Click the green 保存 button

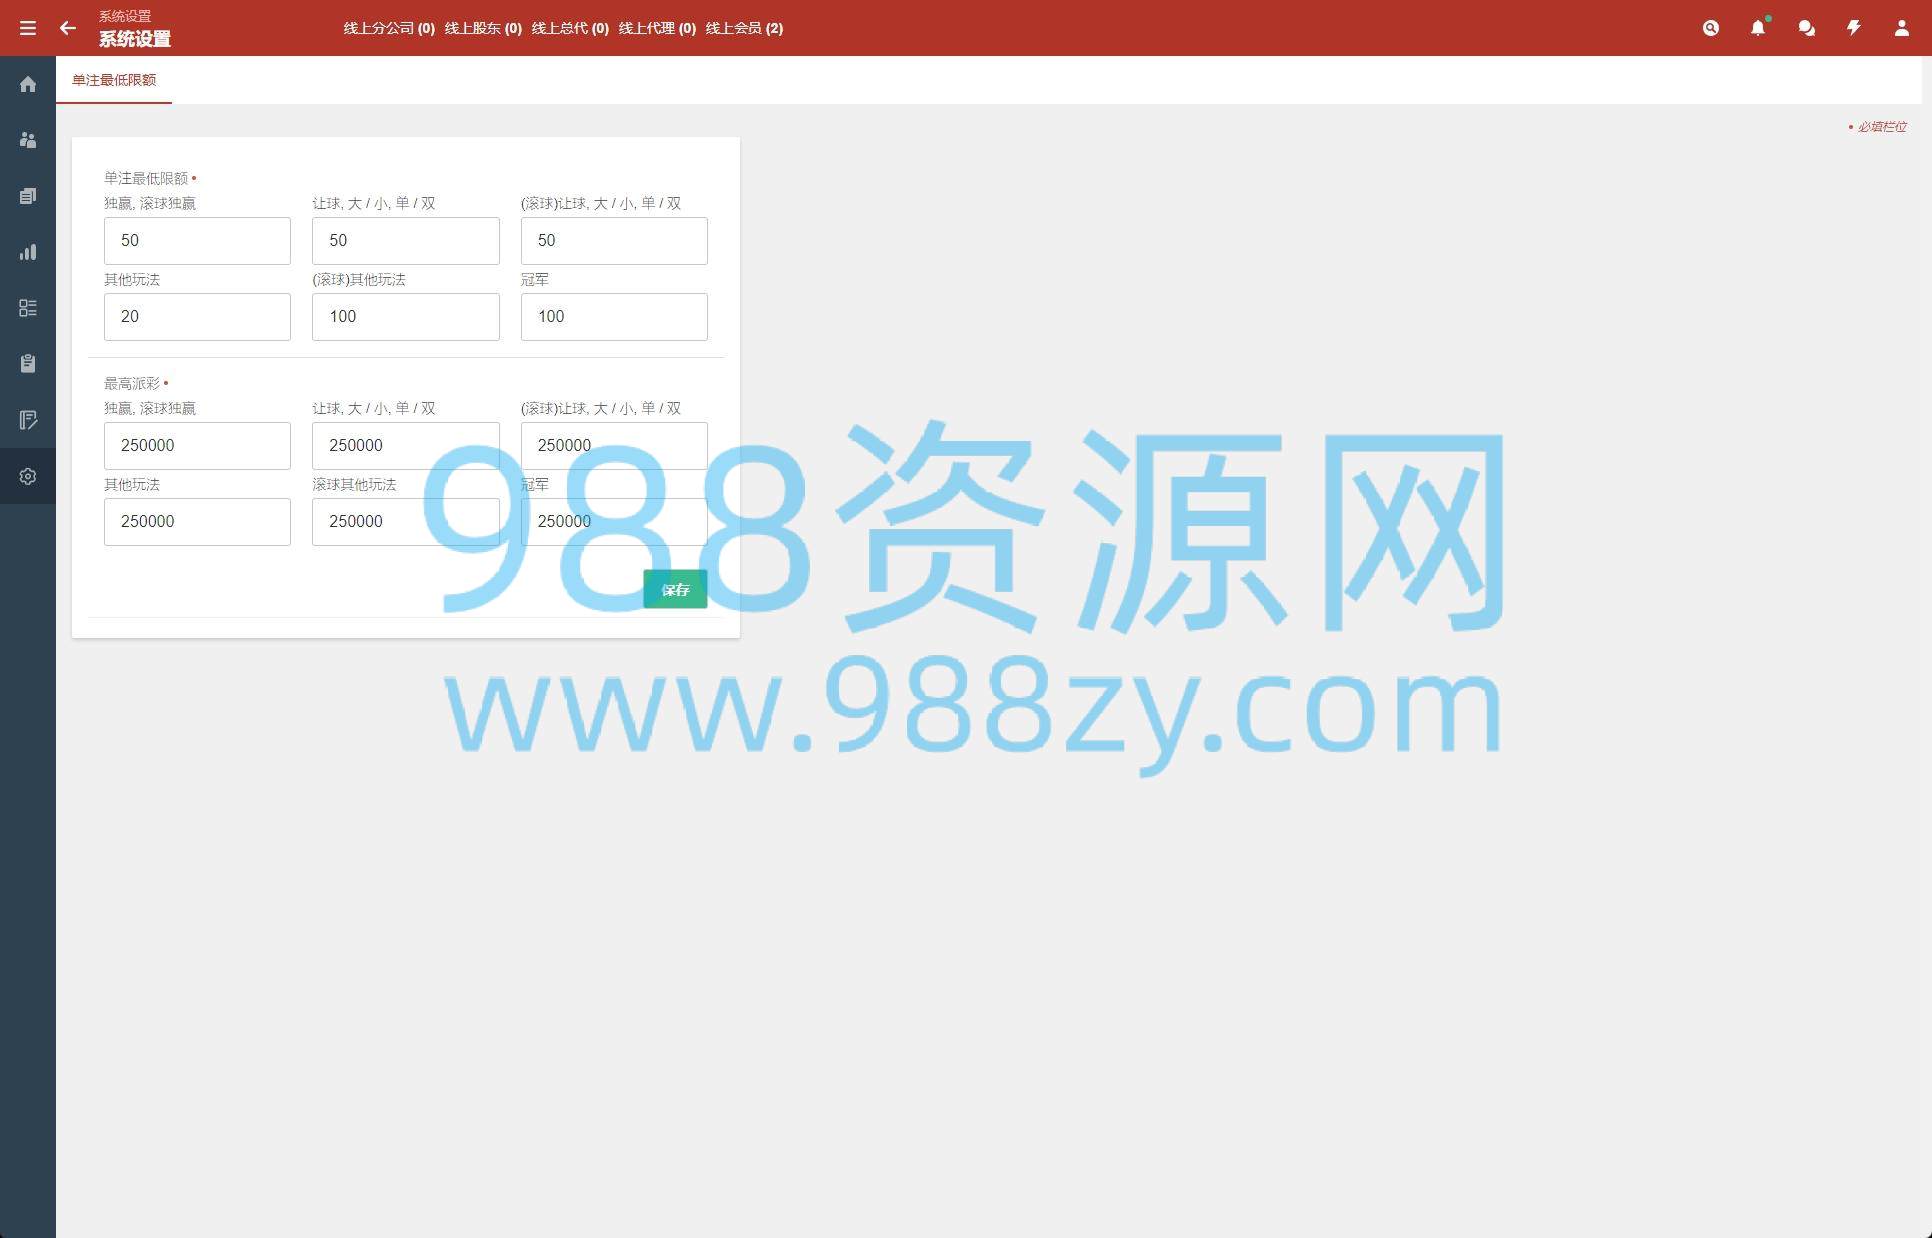675,589
